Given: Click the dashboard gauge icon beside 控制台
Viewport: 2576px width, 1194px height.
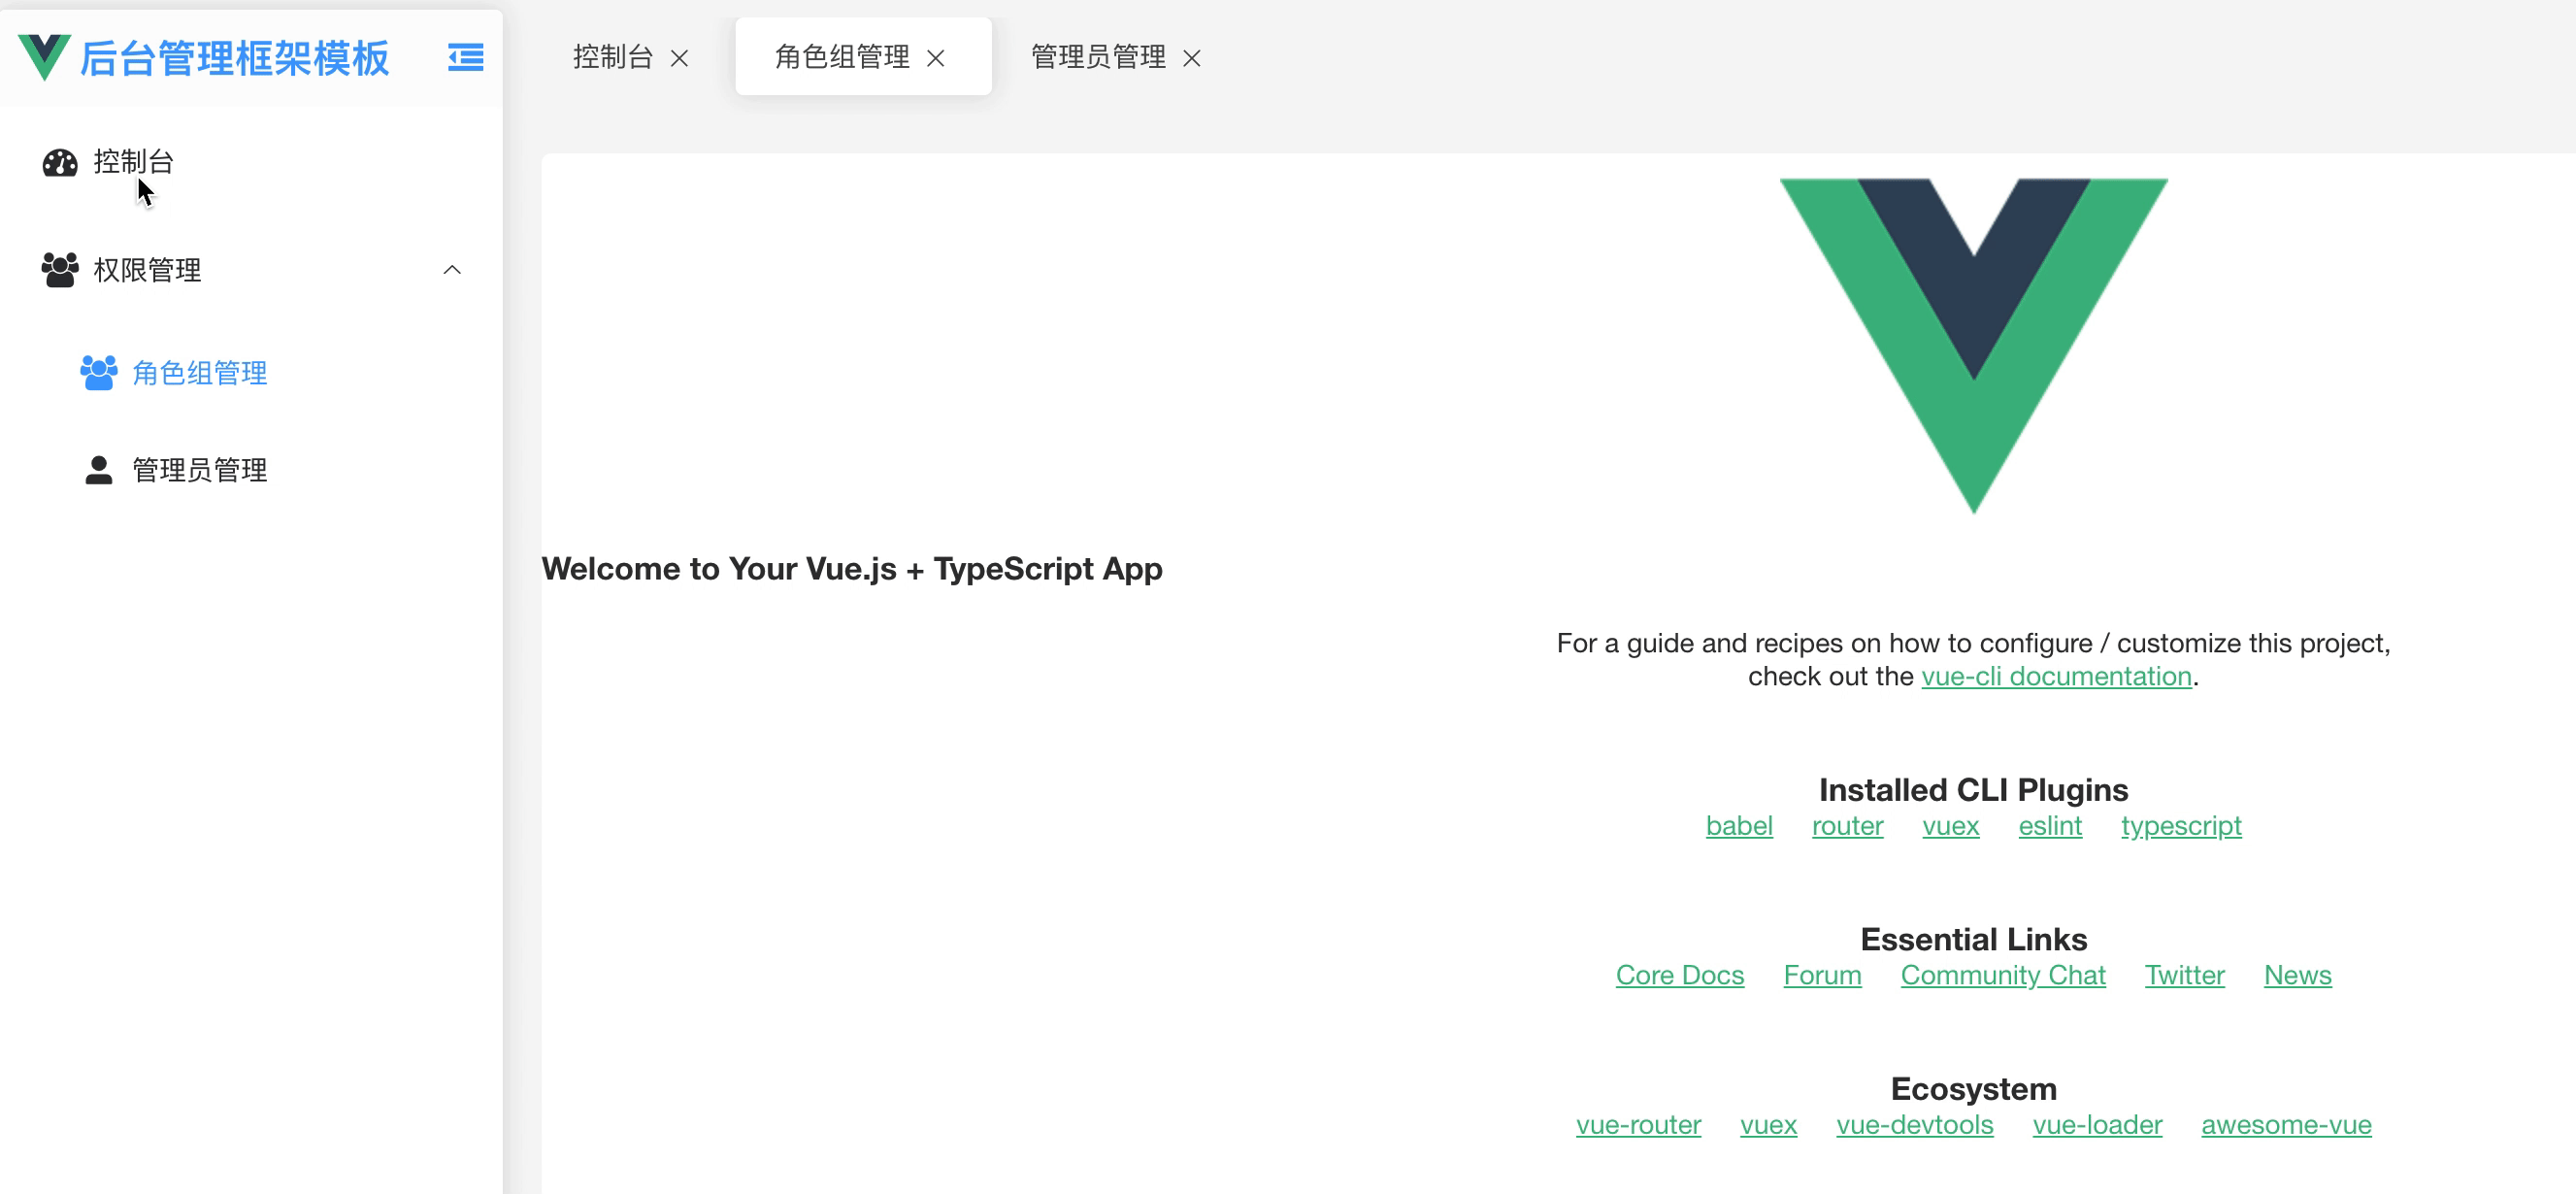Looking at the screenshot, I should (60, 162).
